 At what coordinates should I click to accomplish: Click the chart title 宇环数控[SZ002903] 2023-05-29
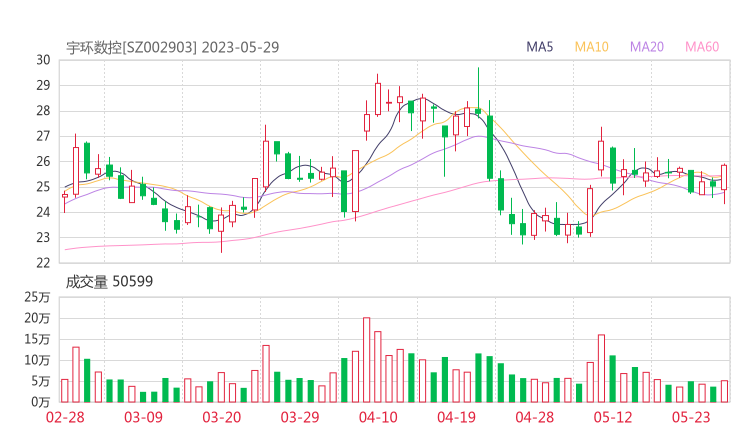pyautogui.click(x=173, y=48)
